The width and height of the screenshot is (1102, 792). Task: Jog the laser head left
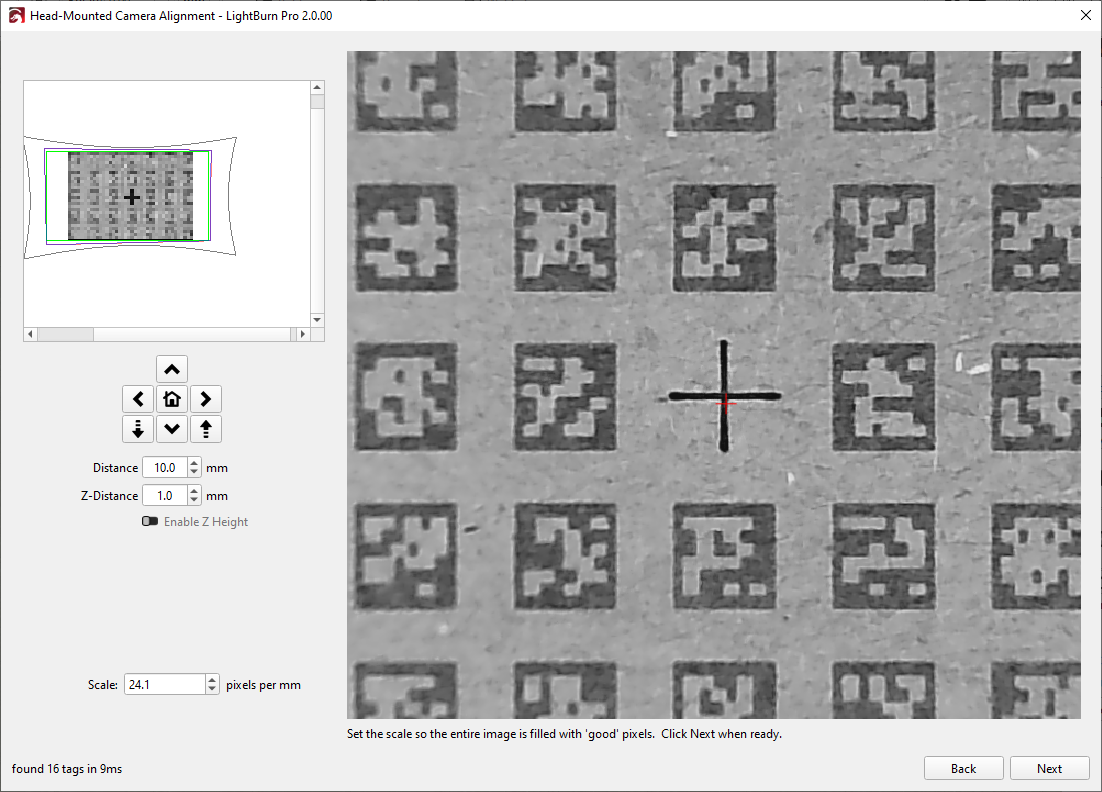pyautogui.click(x=138, y=399)
